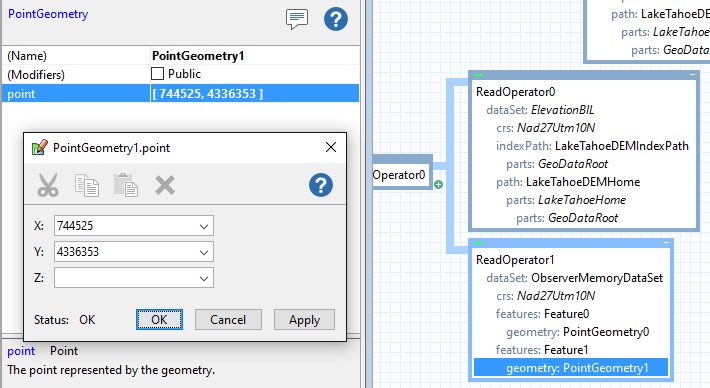Select parts: LakeTahoeHome in ReadOperator0
Image resolution: width=710 pixels, height=388 pixels.
[566, 200]
